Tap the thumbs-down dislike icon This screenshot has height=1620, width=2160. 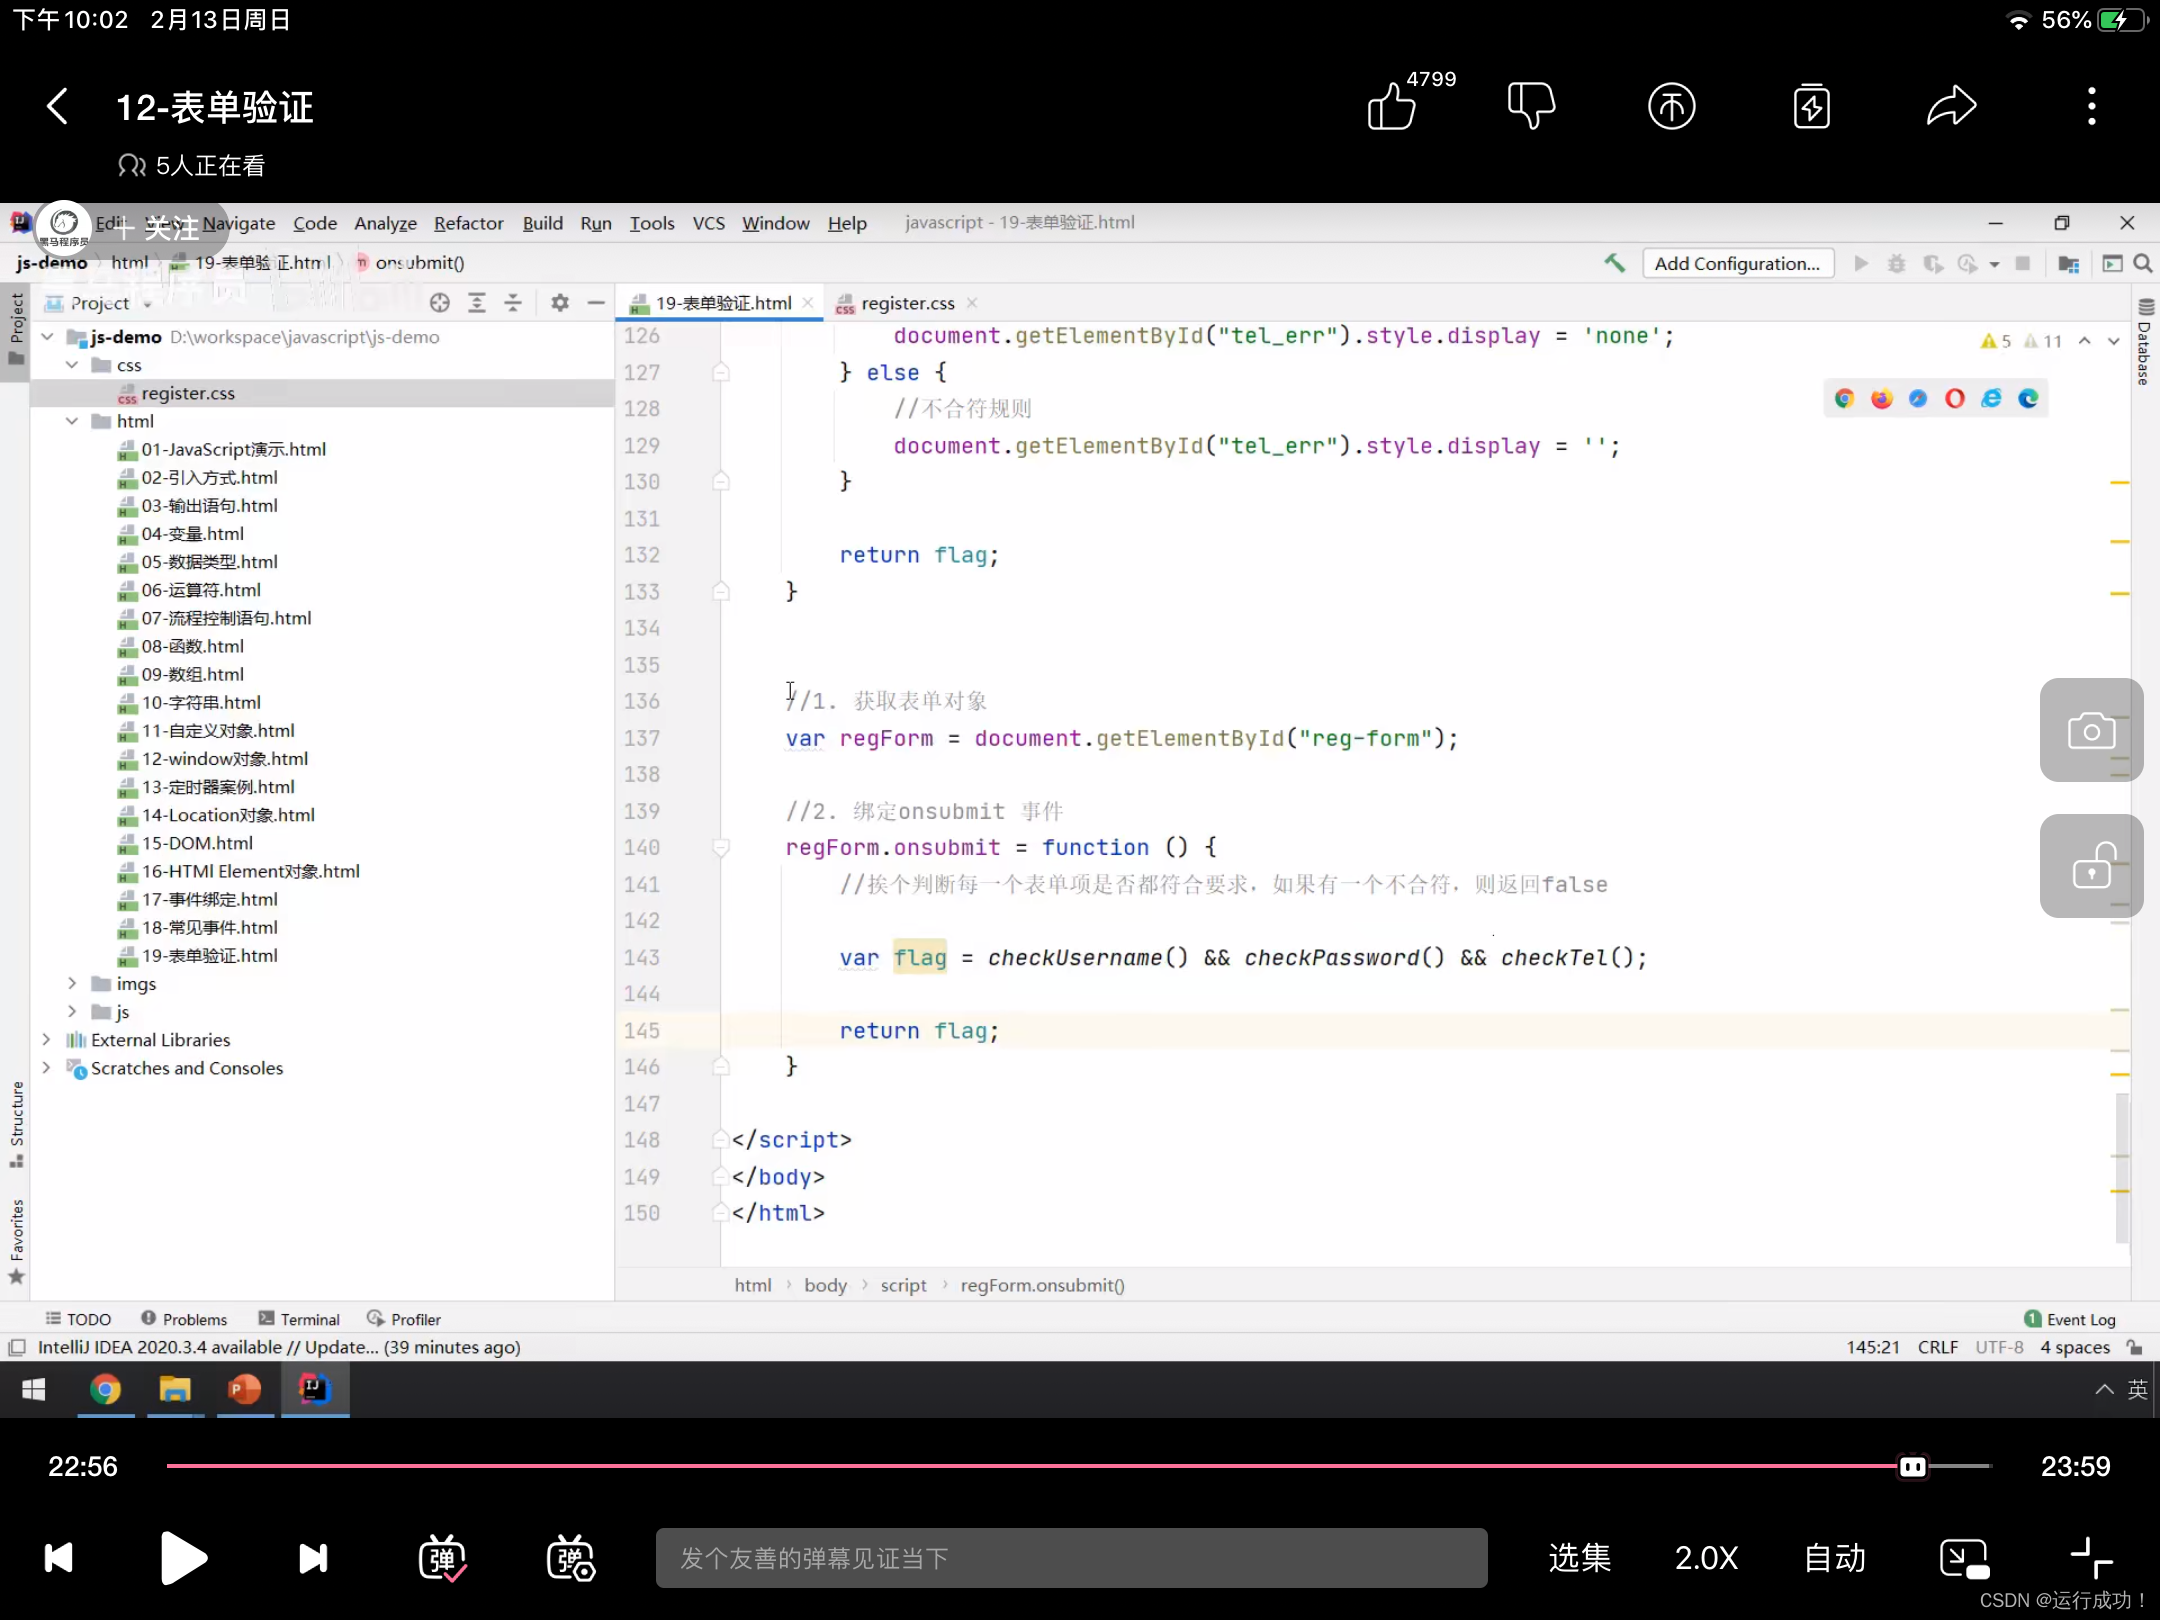pyautogui.click(x=1531, y=105)
